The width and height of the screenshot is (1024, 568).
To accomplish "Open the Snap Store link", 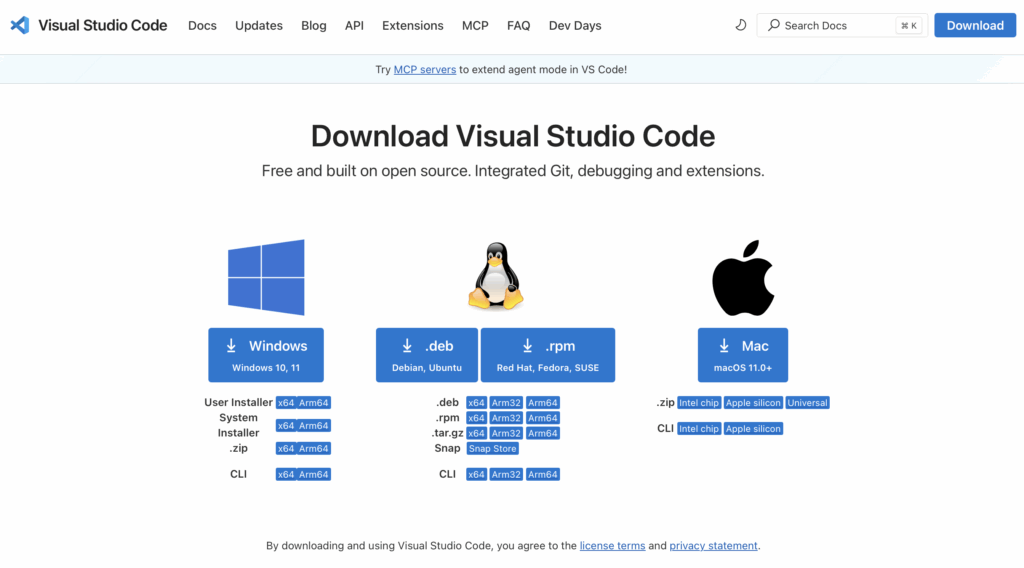I will (x=492, y=449).
